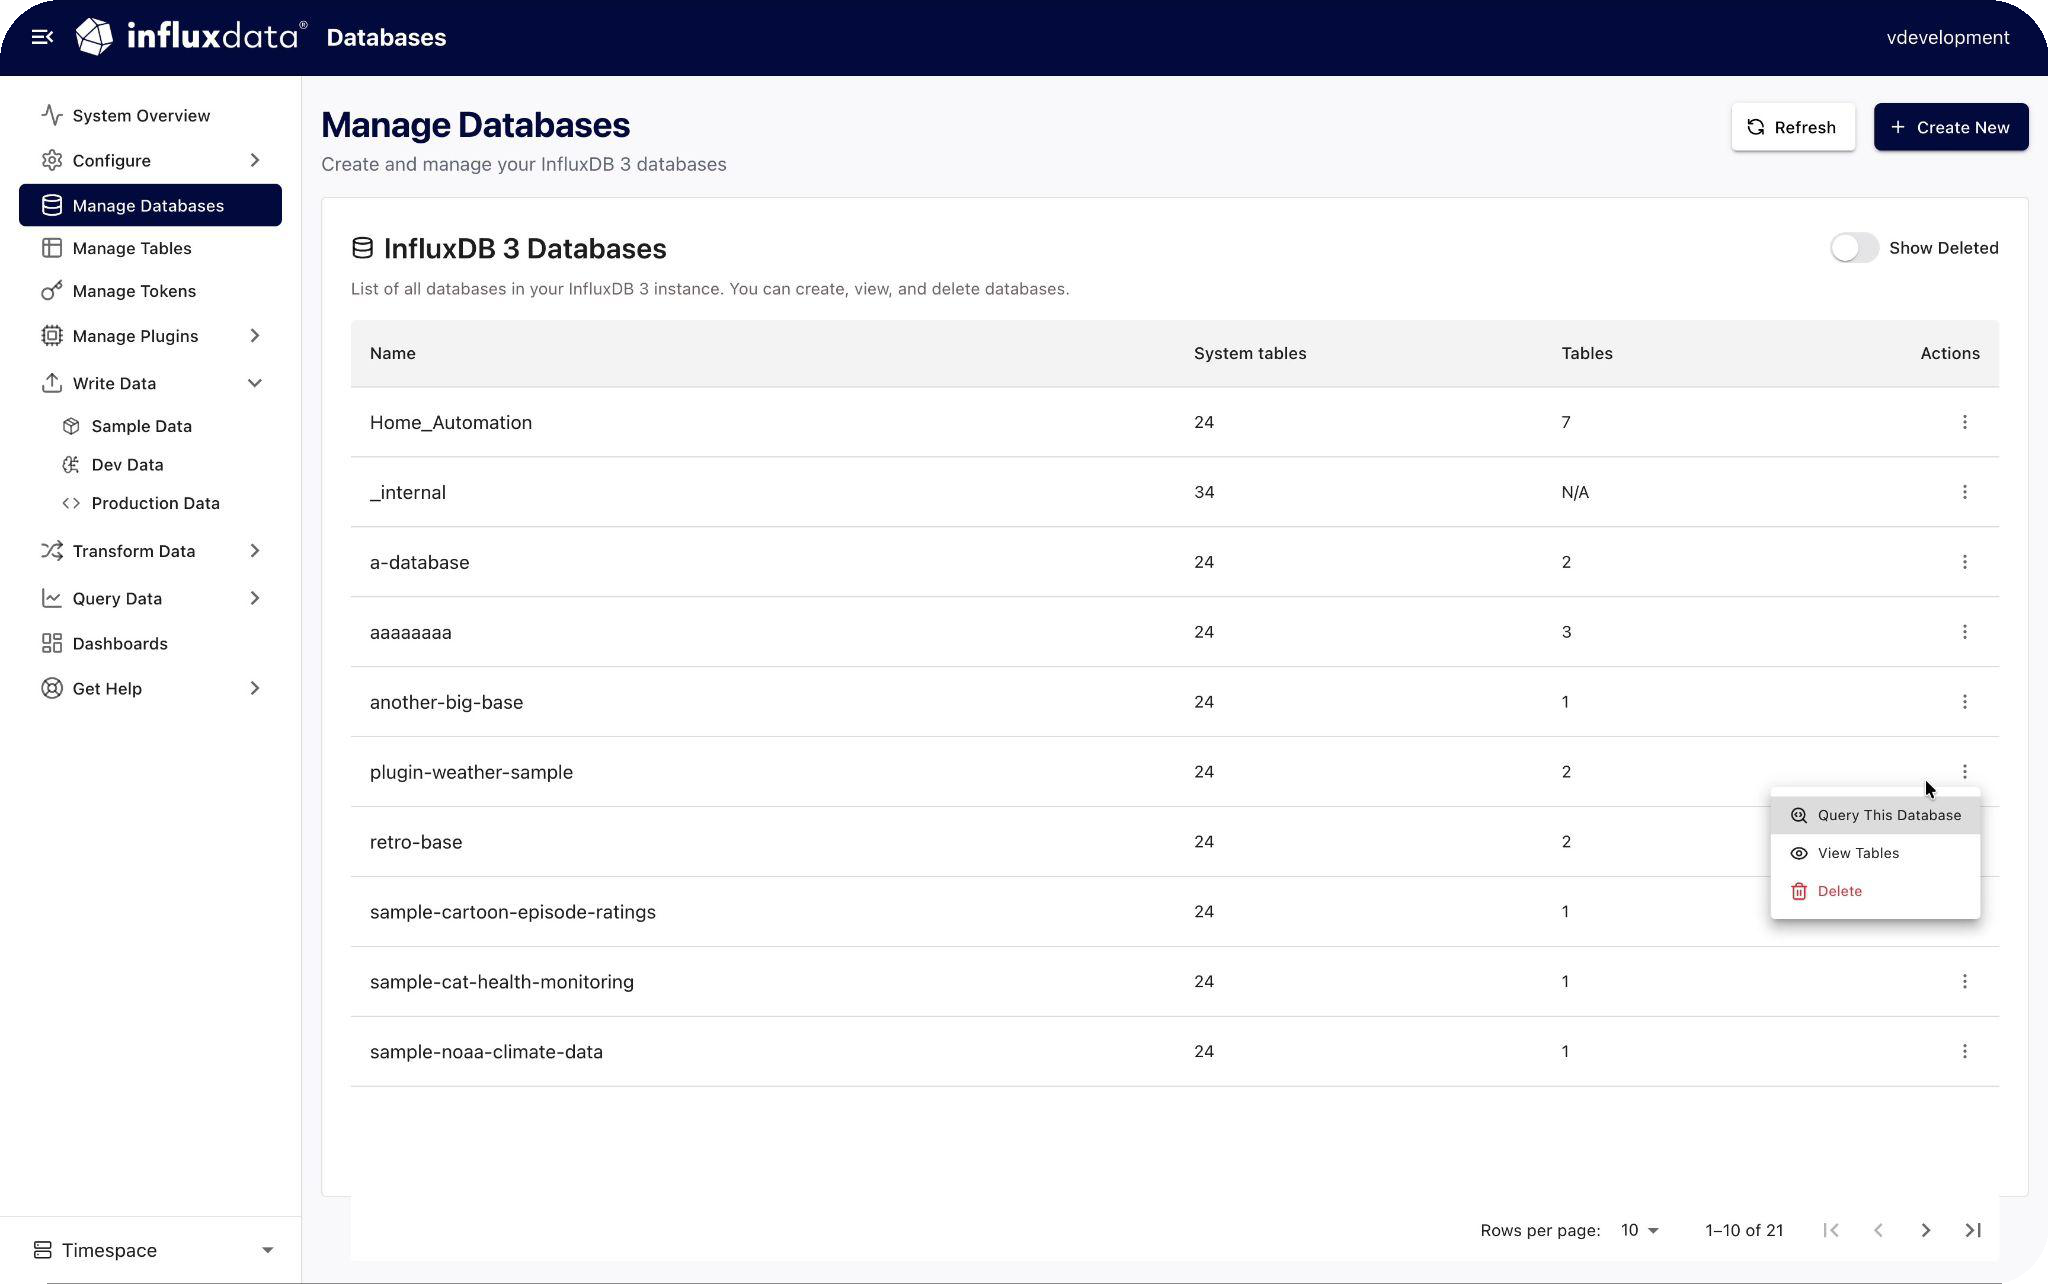The image size is (2048, 1284).
Task: Collapse the Write Data section
Action: (x=150, y=383)
